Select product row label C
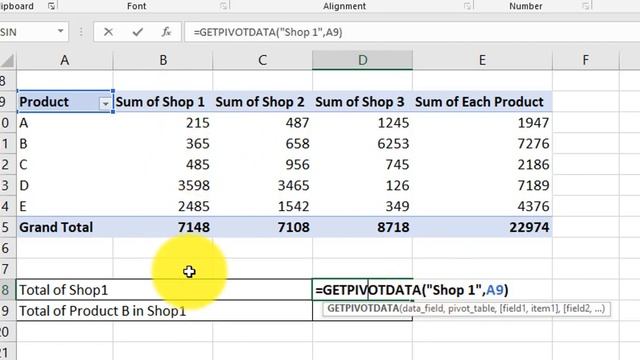The width and height of the screenshot is (640, 360). tap(64, 164)
